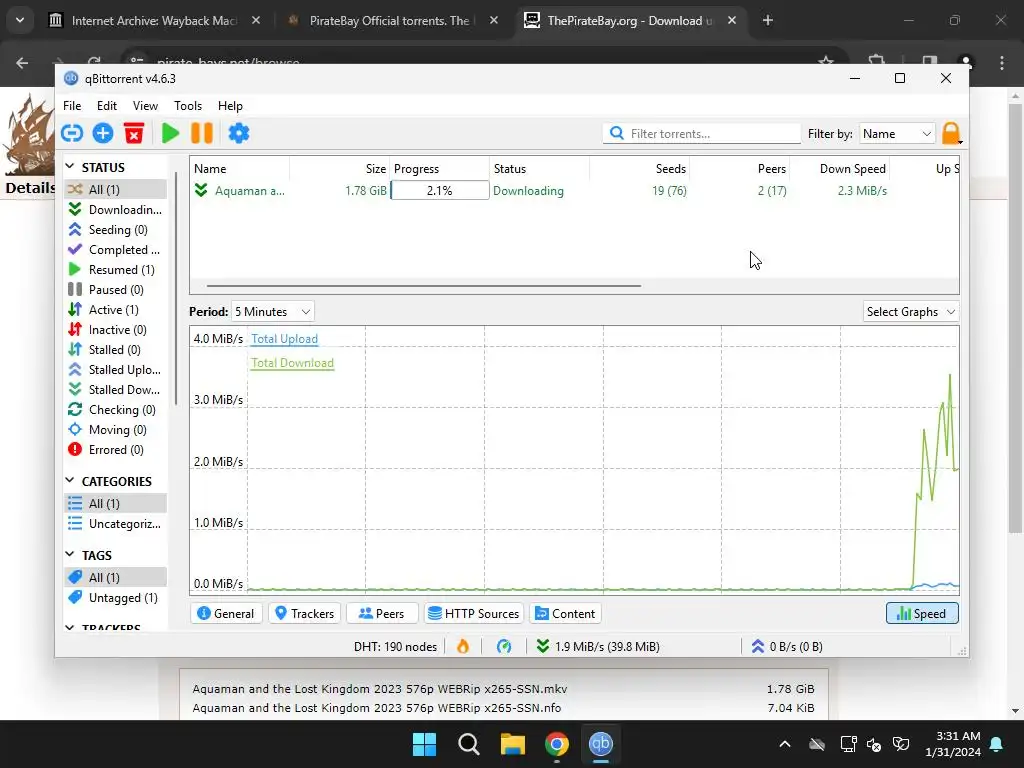Open the Help menu
1024x768 pixels.
pyautogui.click(x=230, y=106)
